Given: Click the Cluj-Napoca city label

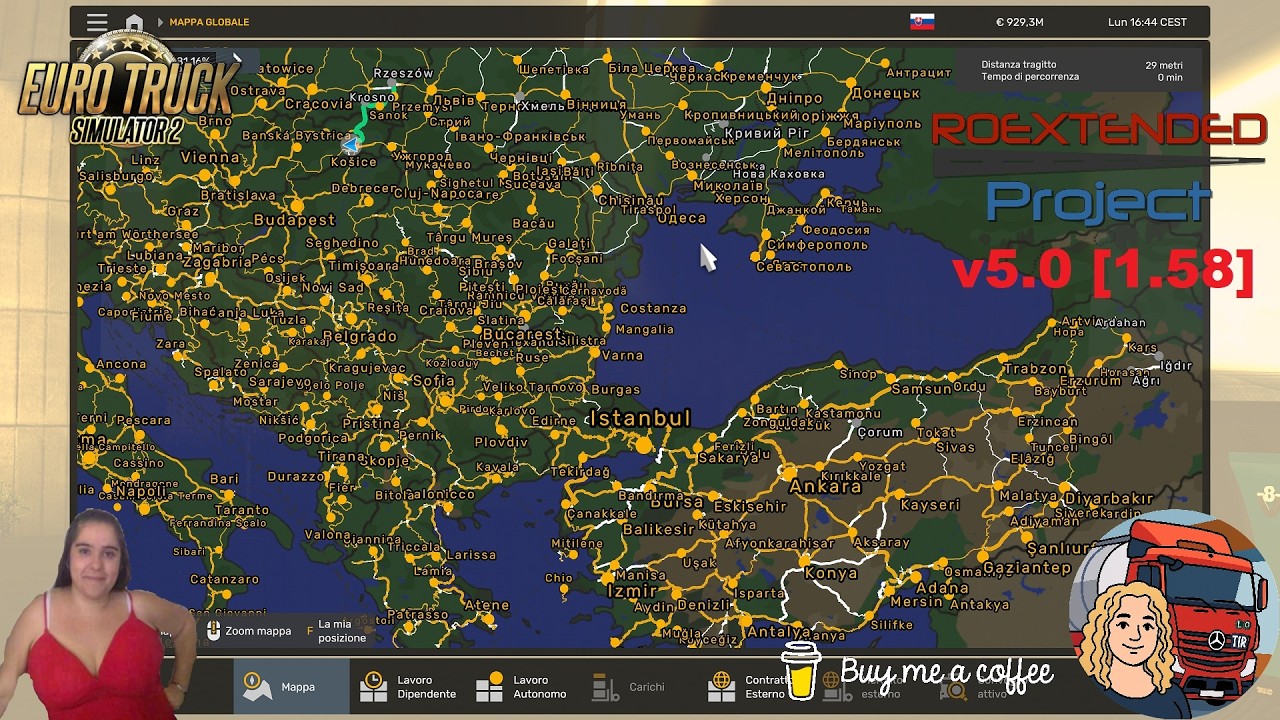Looking at the screenshot, I should coord(439,193).
